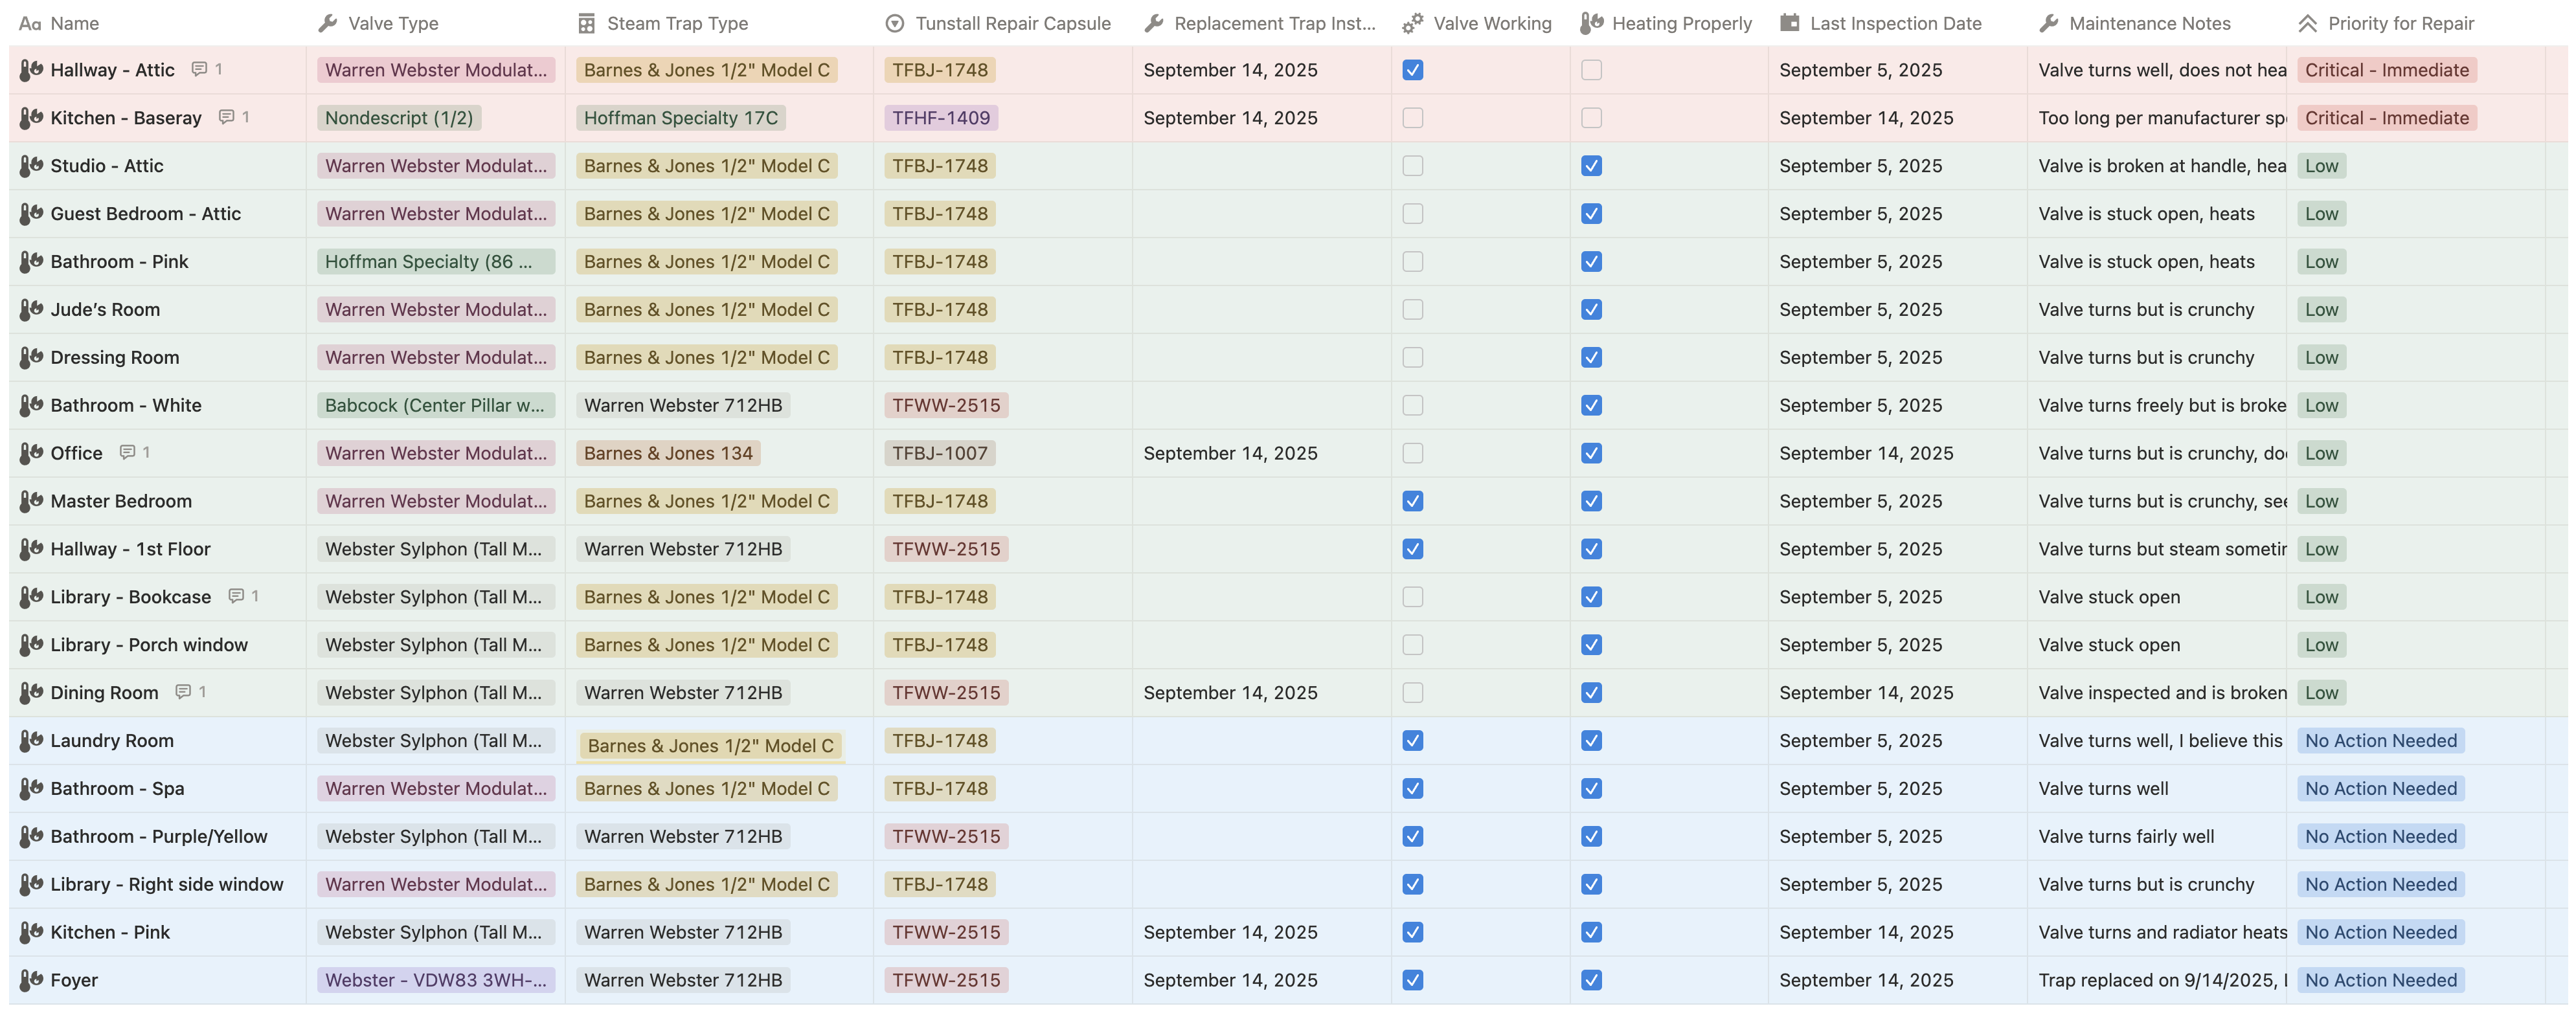Click the wrench icon in Valve Type header
Image resolution: width=2576 pixels, height=1015 pixels.
click(327, 22)
